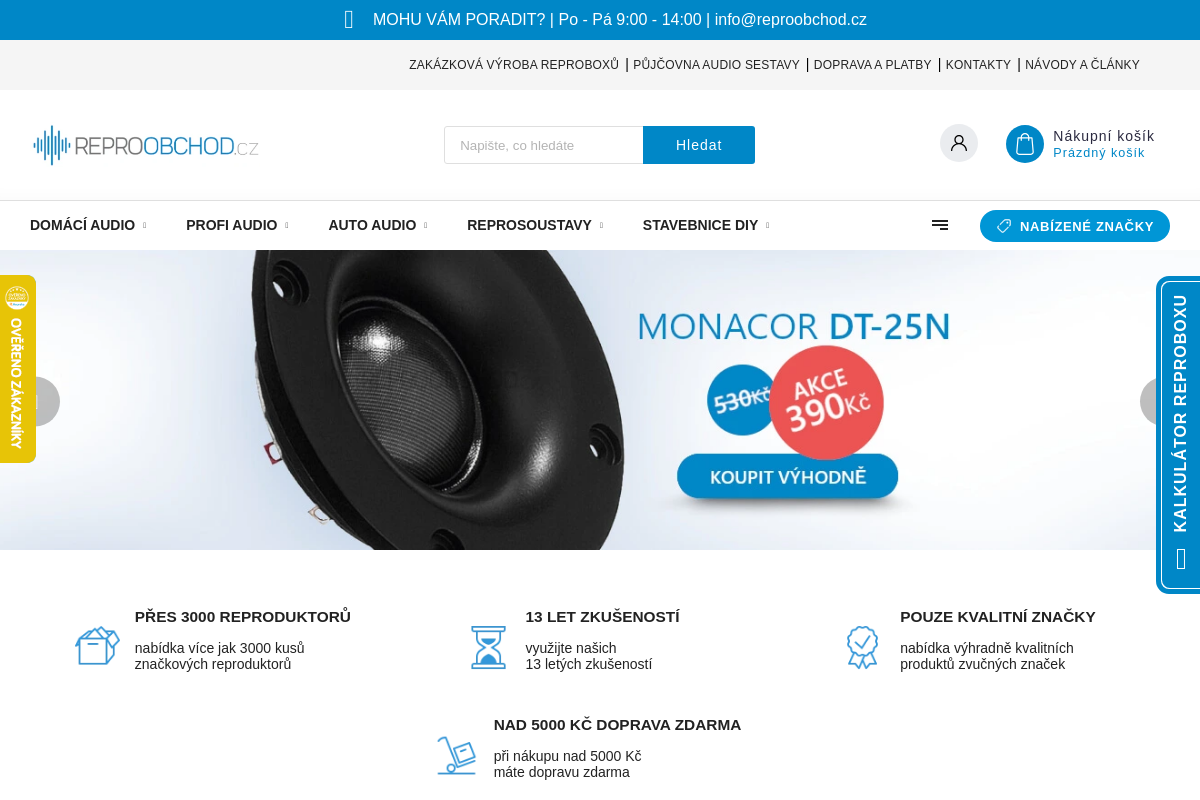The height and width of the screenshot is (800, 1200).
Task: Click the Hledat search button
Action: click(699, 145)
